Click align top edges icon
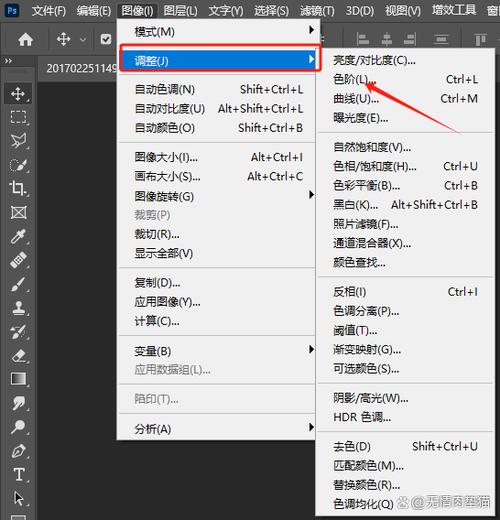The height and width of the screenshot is (520, 500). pos(480,39)
